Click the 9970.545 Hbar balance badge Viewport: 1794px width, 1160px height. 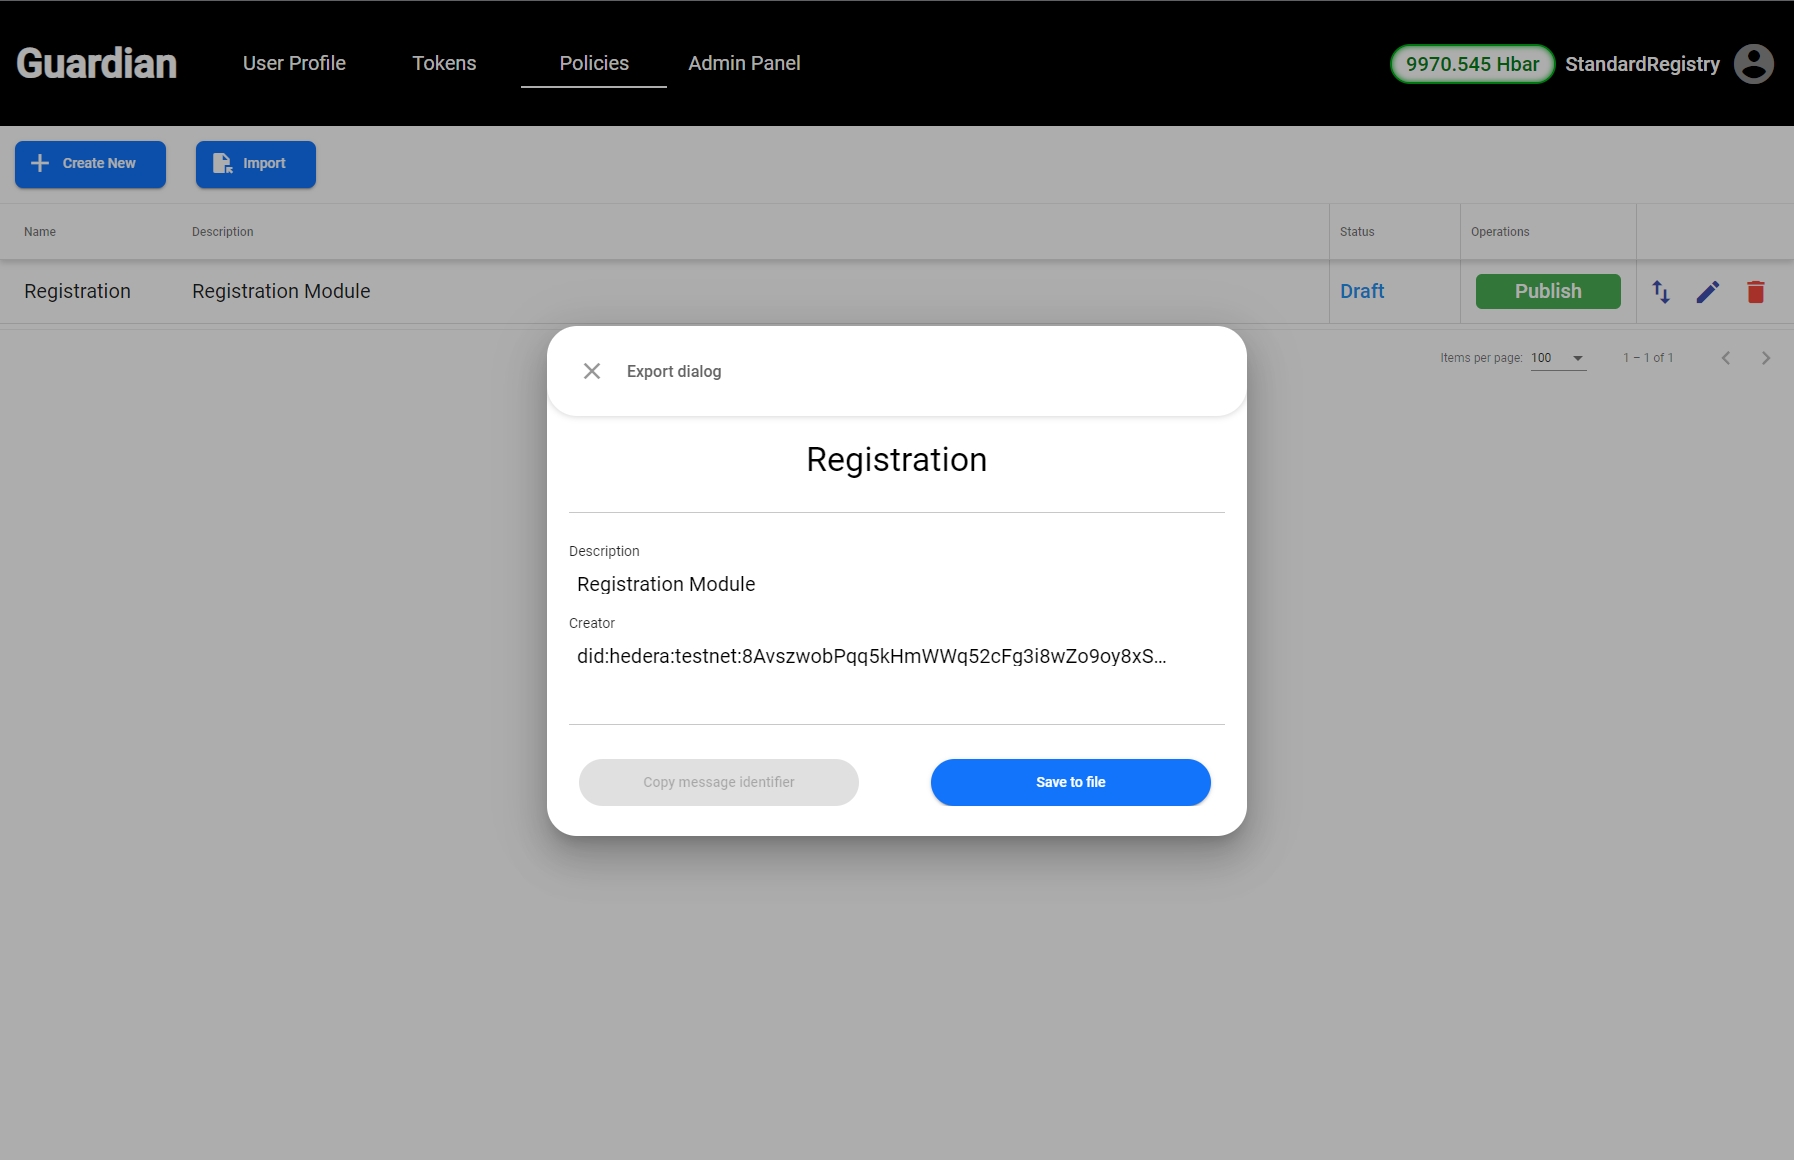coord(1471,64)
